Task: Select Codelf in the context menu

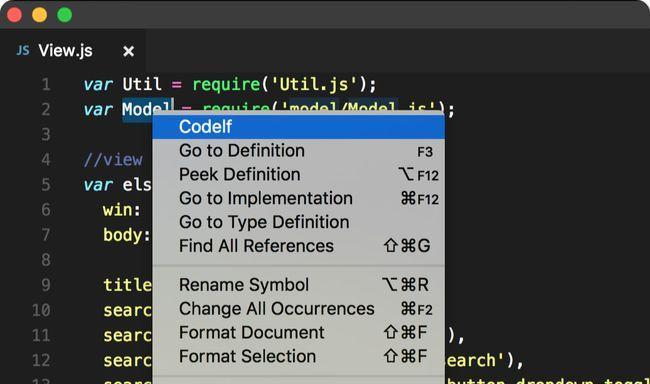Action: click(298, 126)
